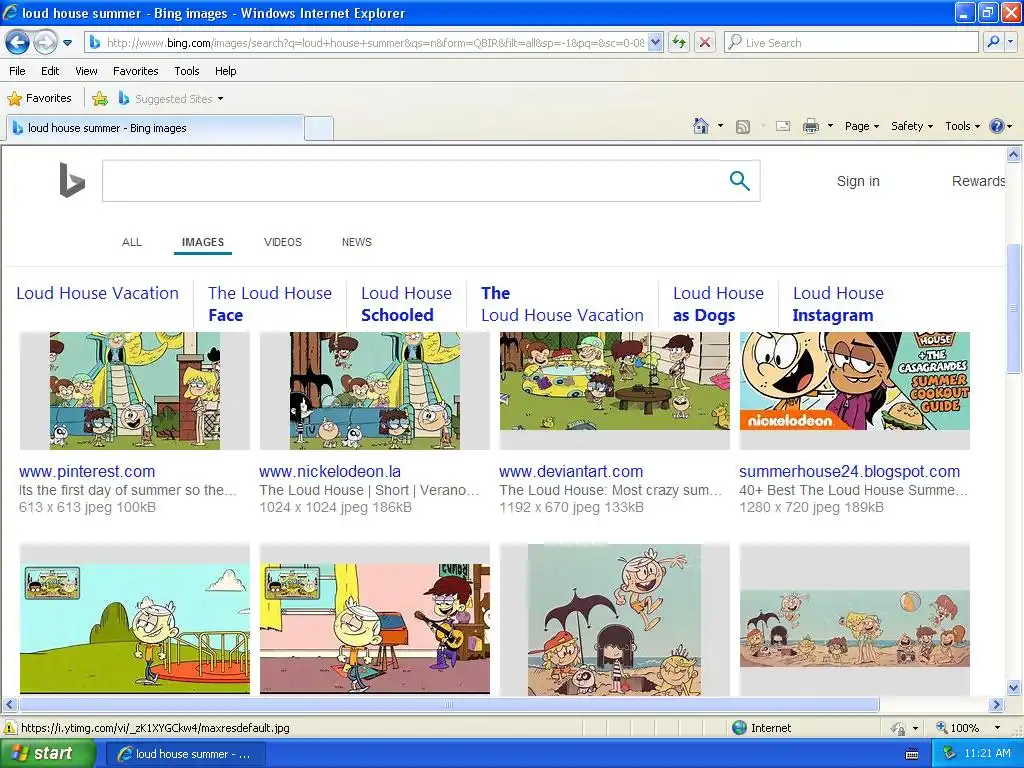Stop page loading with the red X icon
Screen dimensions: 1024x768
click(x=705, y=43)
